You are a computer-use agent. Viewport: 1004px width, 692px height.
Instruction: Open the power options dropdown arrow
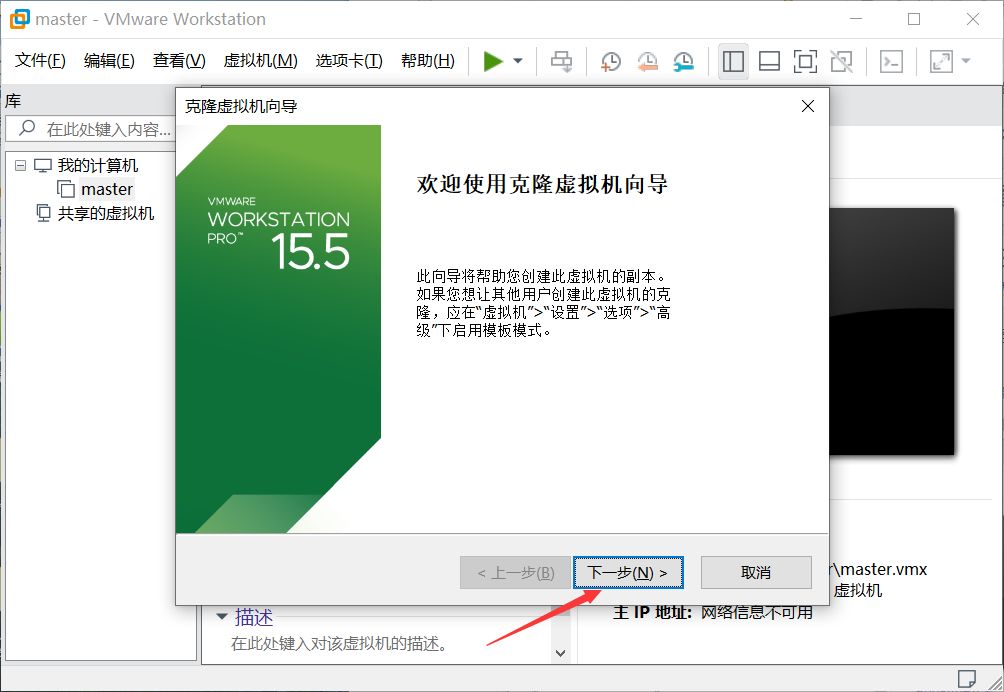point(518,61)
